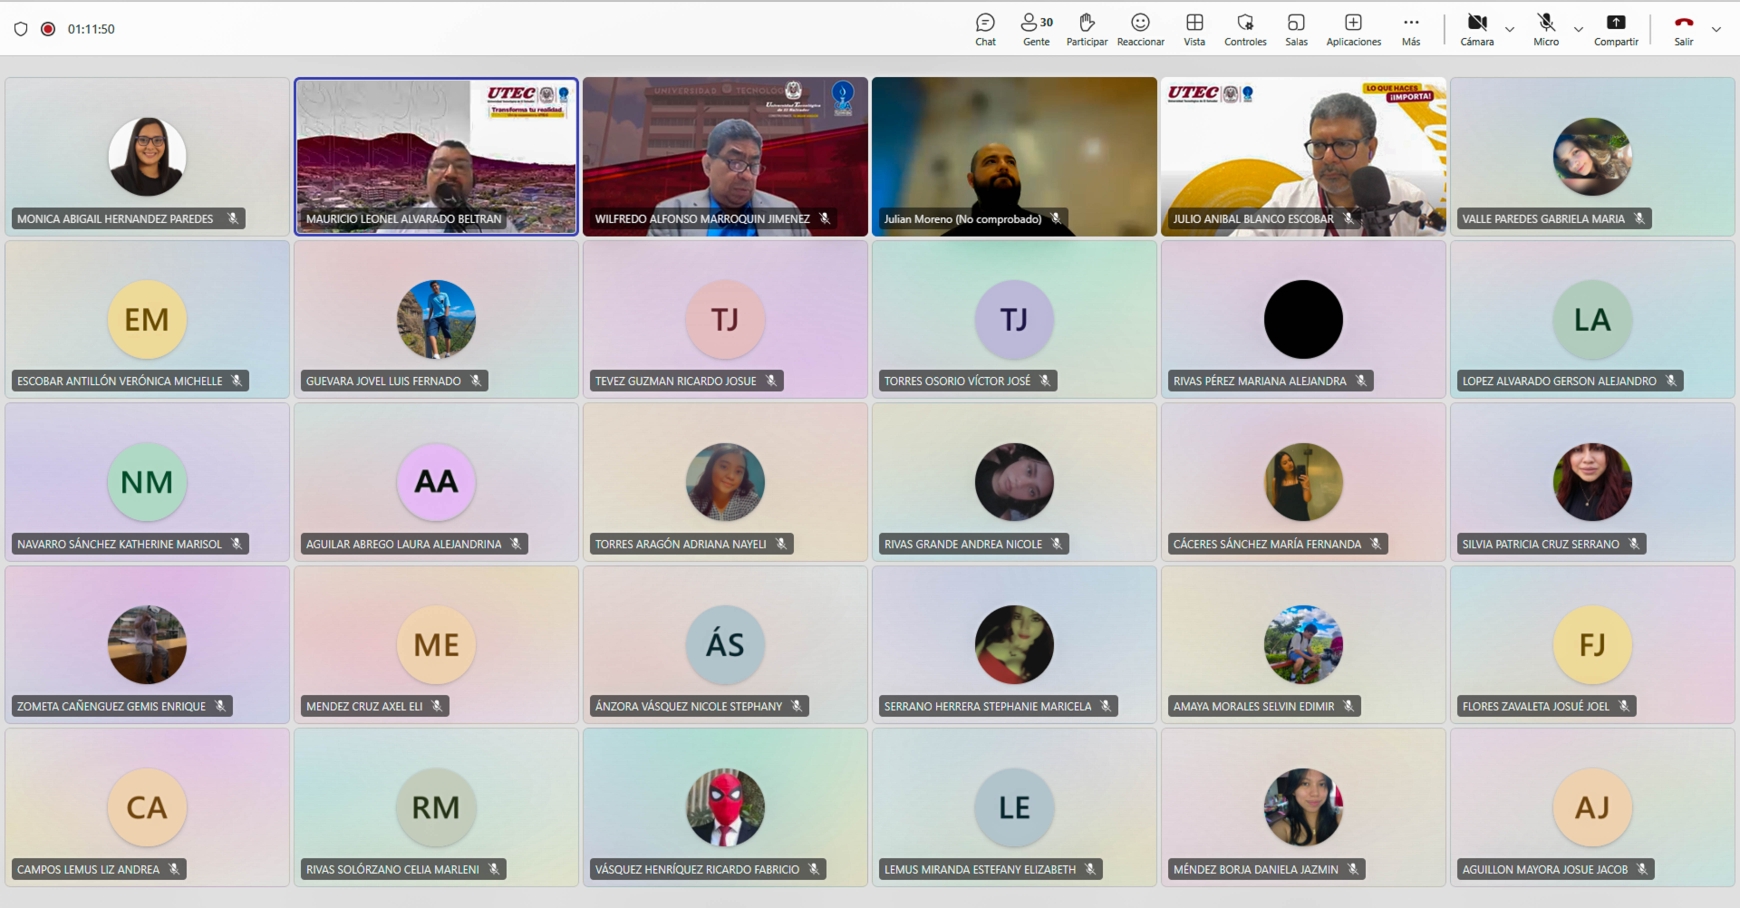The image size is (1740, 908).
Task: Click the shield privacy icon
Action: (21, 29)
